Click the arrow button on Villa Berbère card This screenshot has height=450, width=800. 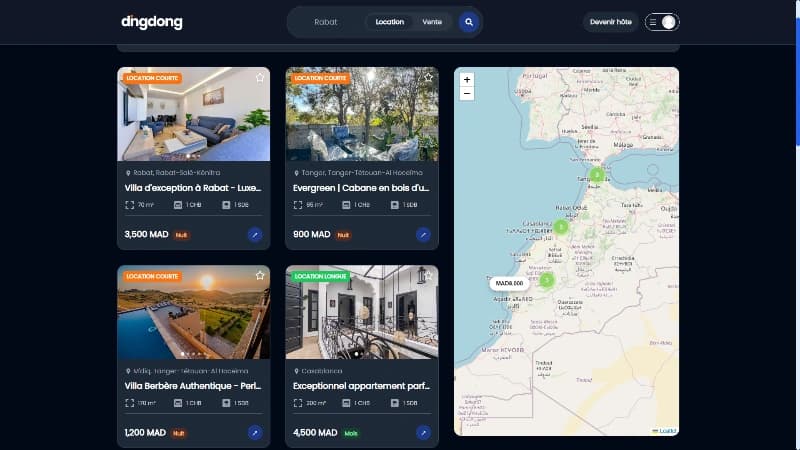click(x=255, y=433)
